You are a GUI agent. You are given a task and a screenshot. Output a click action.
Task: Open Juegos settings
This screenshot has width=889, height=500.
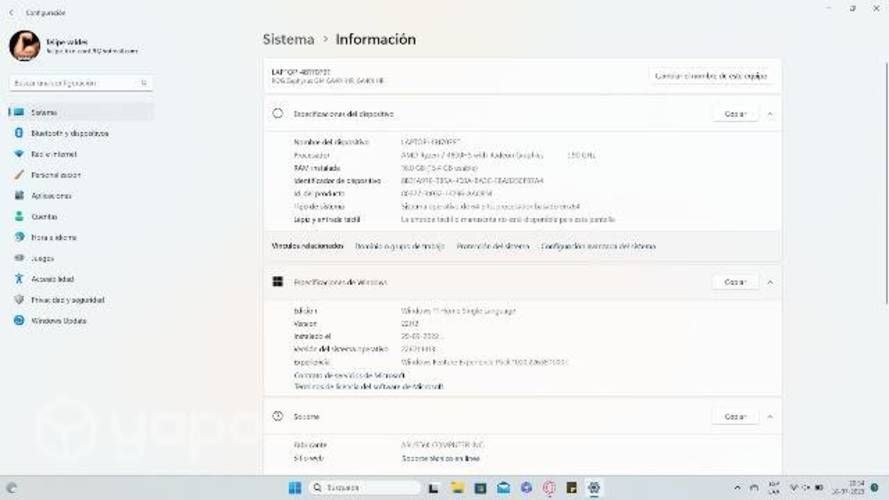(x=81, y=259)
